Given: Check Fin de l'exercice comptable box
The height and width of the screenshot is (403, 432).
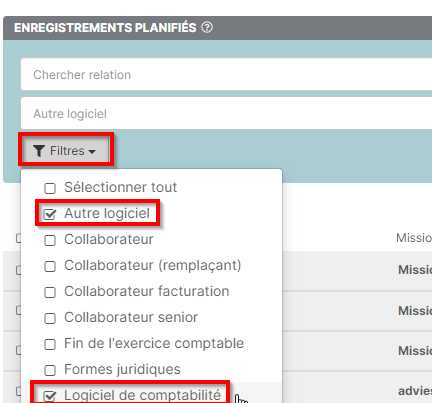Looking at the screenshot, I should click(50, 344).
